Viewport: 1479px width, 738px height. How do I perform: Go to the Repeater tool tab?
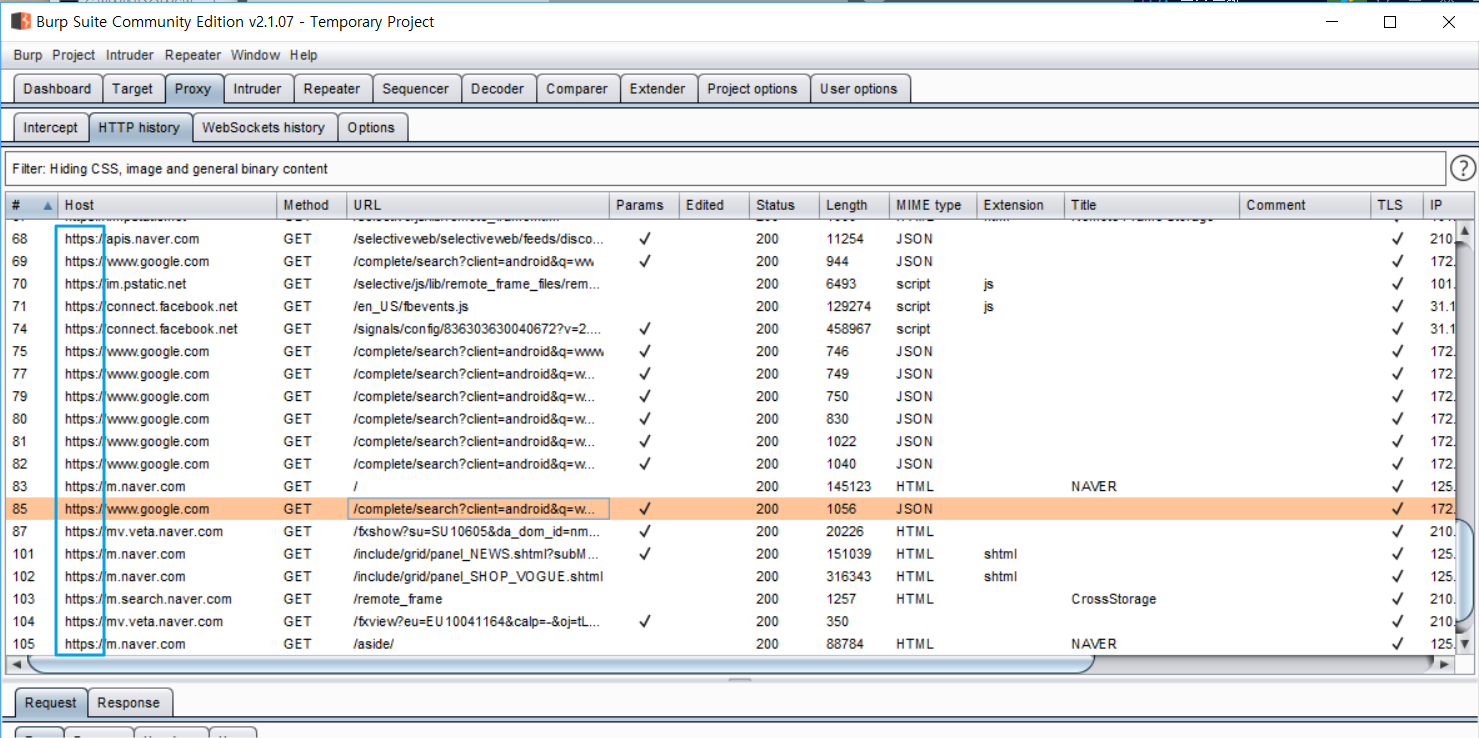[x=332, y=88]
